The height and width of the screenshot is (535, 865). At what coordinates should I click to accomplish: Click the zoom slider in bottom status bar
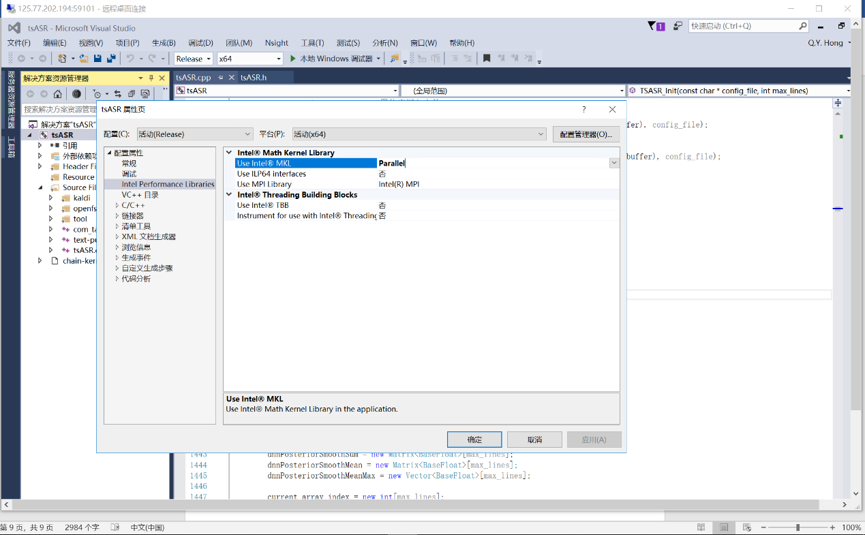798,527
